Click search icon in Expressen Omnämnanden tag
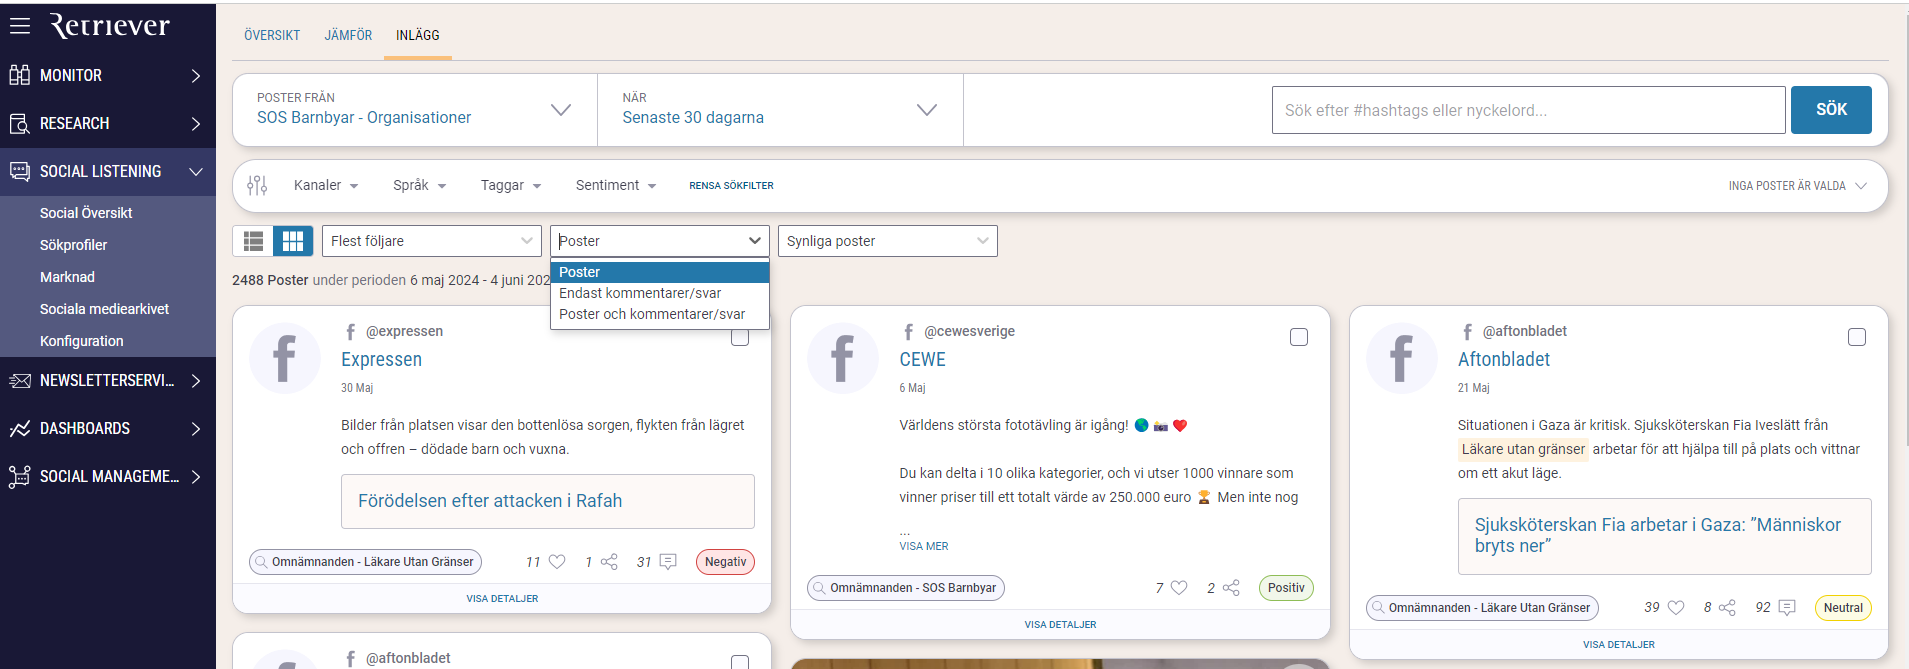This screenshot has height=669, width=1909. [261, 561]
